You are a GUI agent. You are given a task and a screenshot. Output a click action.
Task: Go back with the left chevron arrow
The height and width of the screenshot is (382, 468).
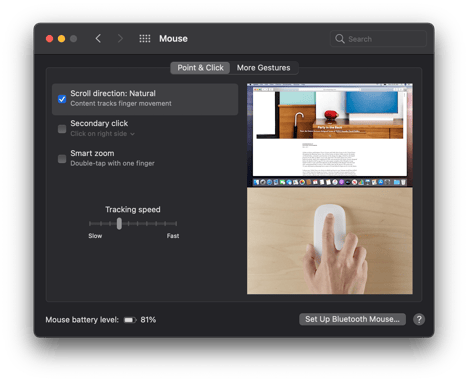(x=98, y=39)
